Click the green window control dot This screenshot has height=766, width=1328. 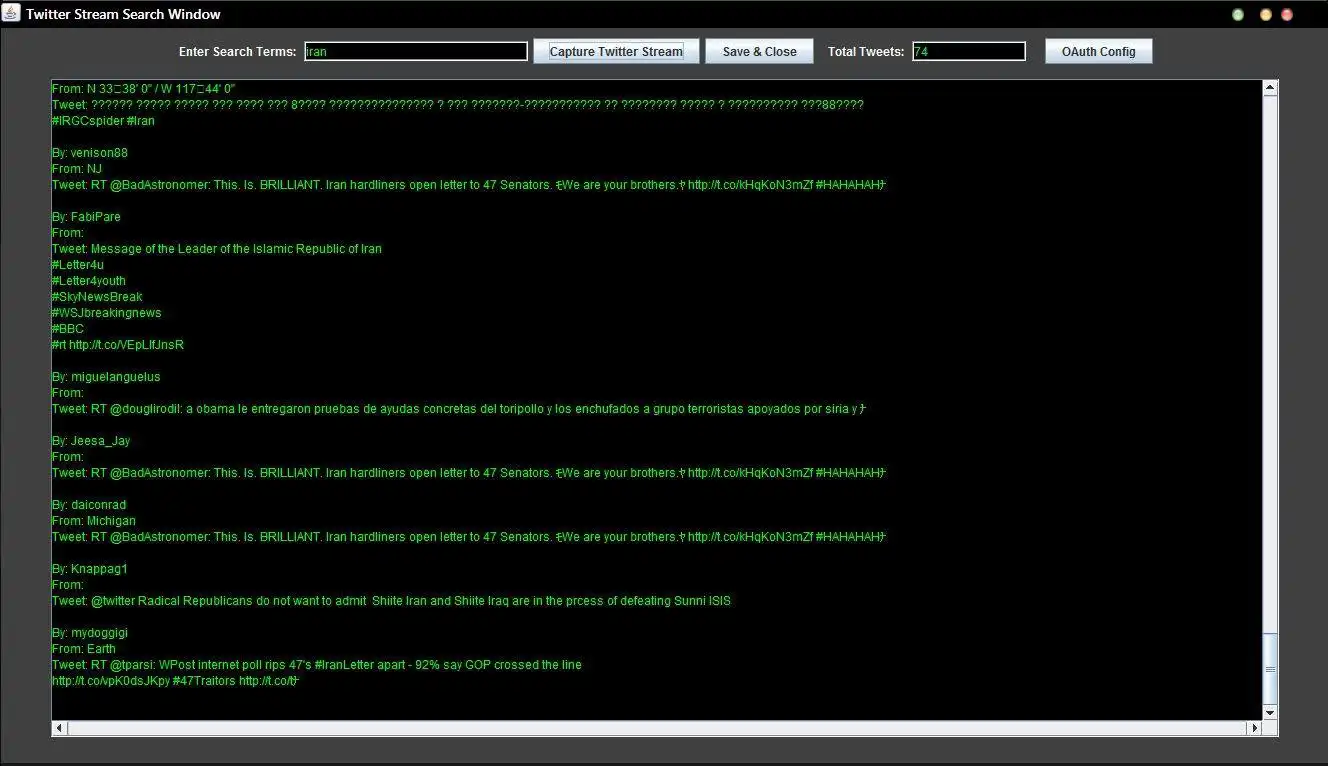point(1238,15)
